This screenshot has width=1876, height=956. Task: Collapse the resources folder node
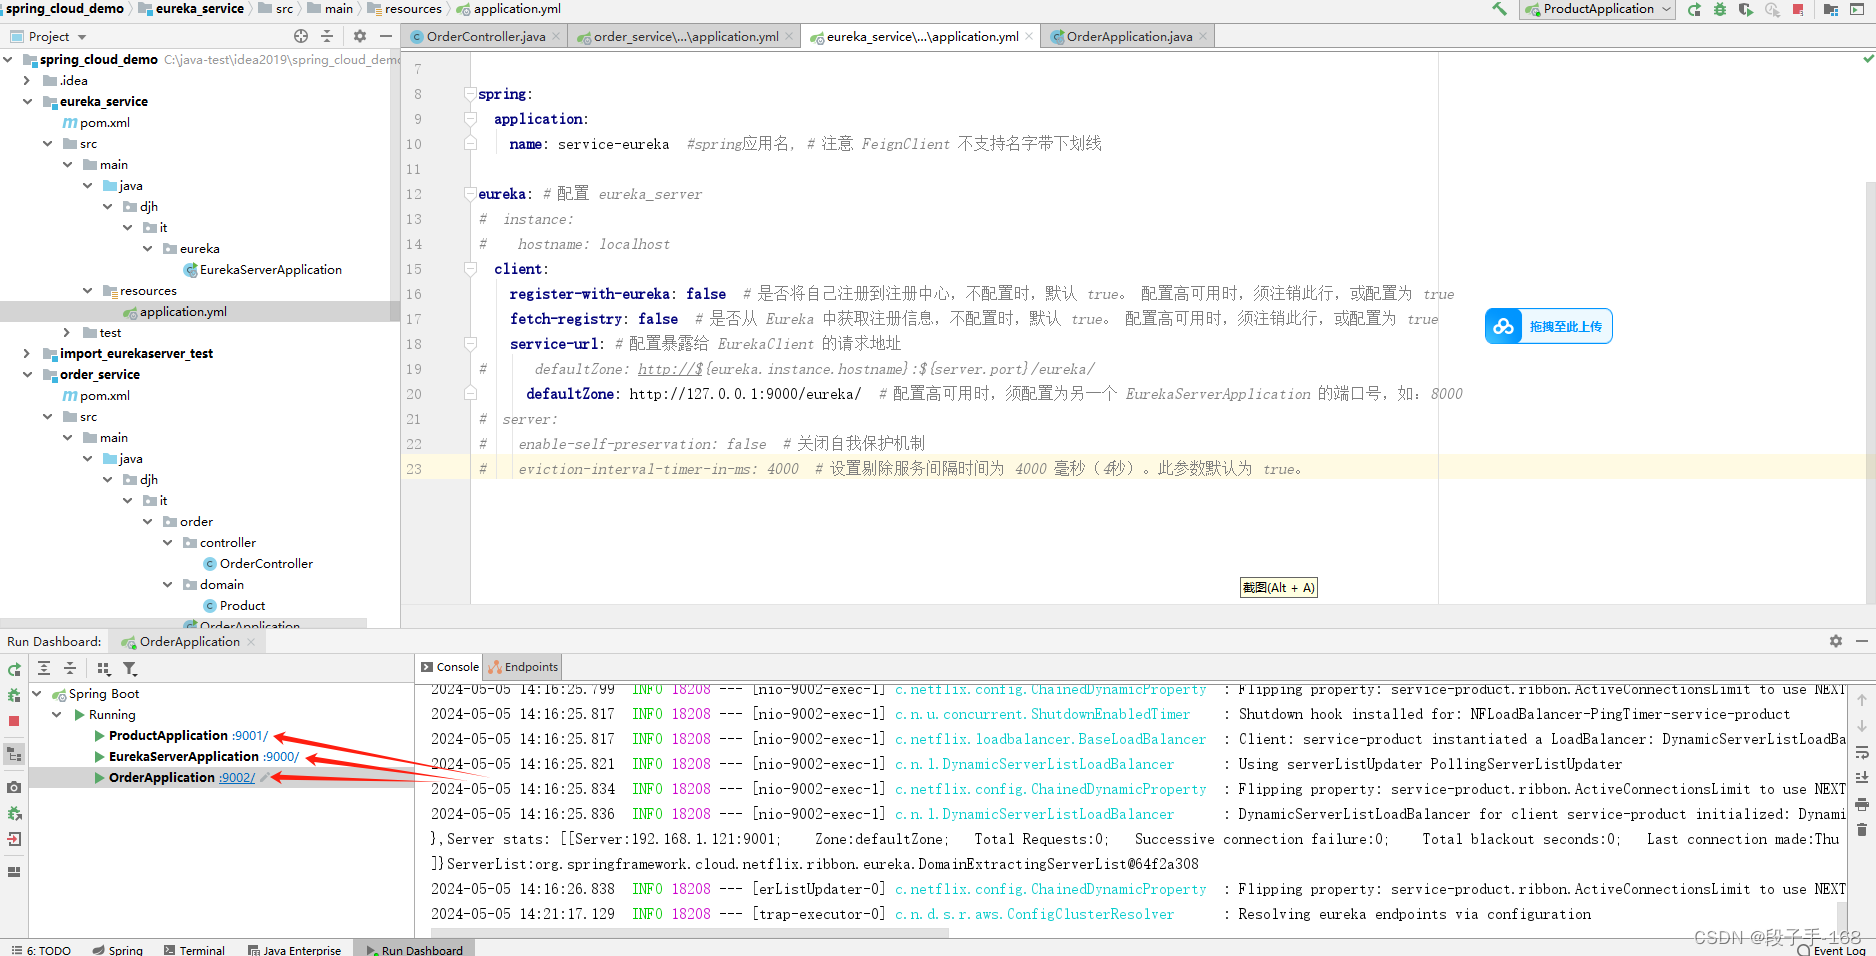pos(87,290)
